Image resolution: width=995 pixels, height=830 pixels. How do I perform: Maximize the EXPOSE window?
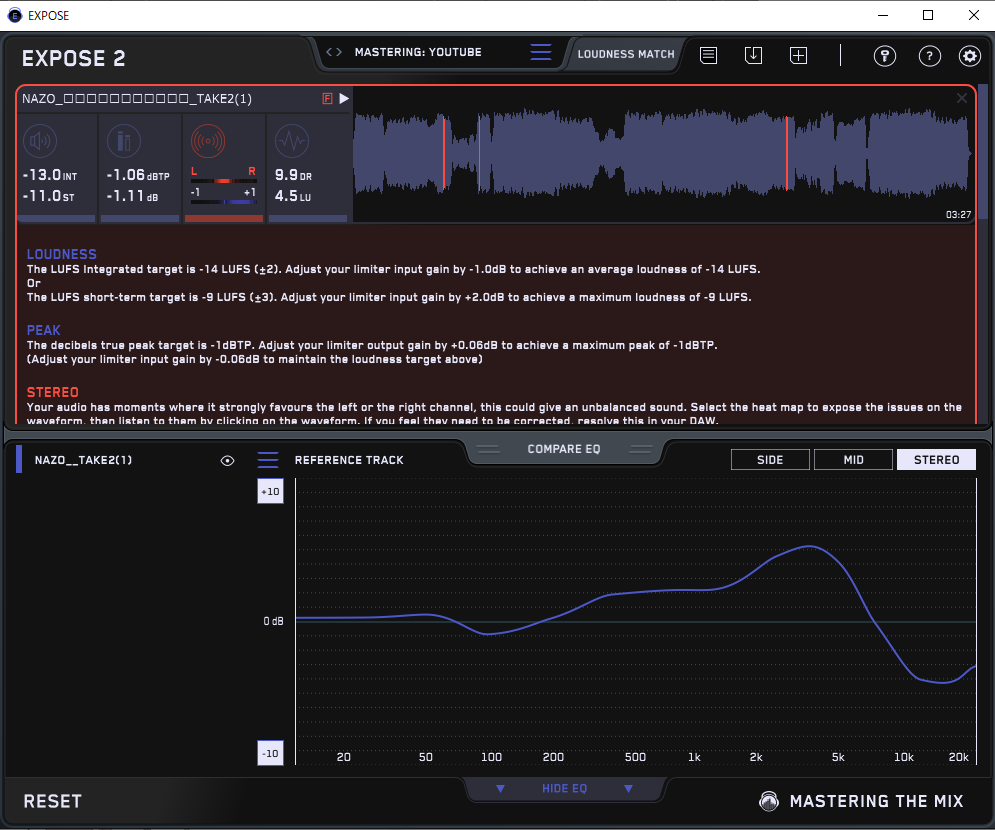[x=928, y=15]
